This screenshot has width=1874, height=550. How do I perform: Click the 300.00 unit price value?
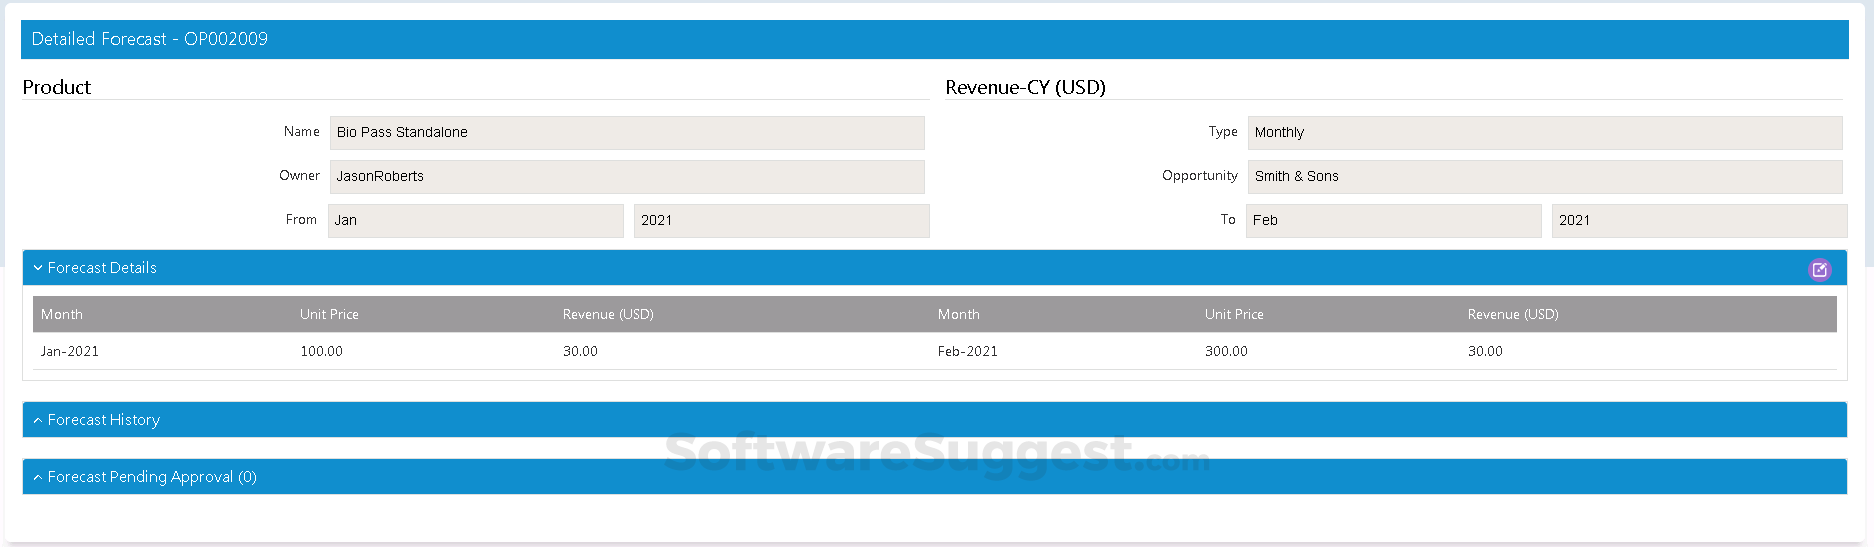(x=1226, y=351)
